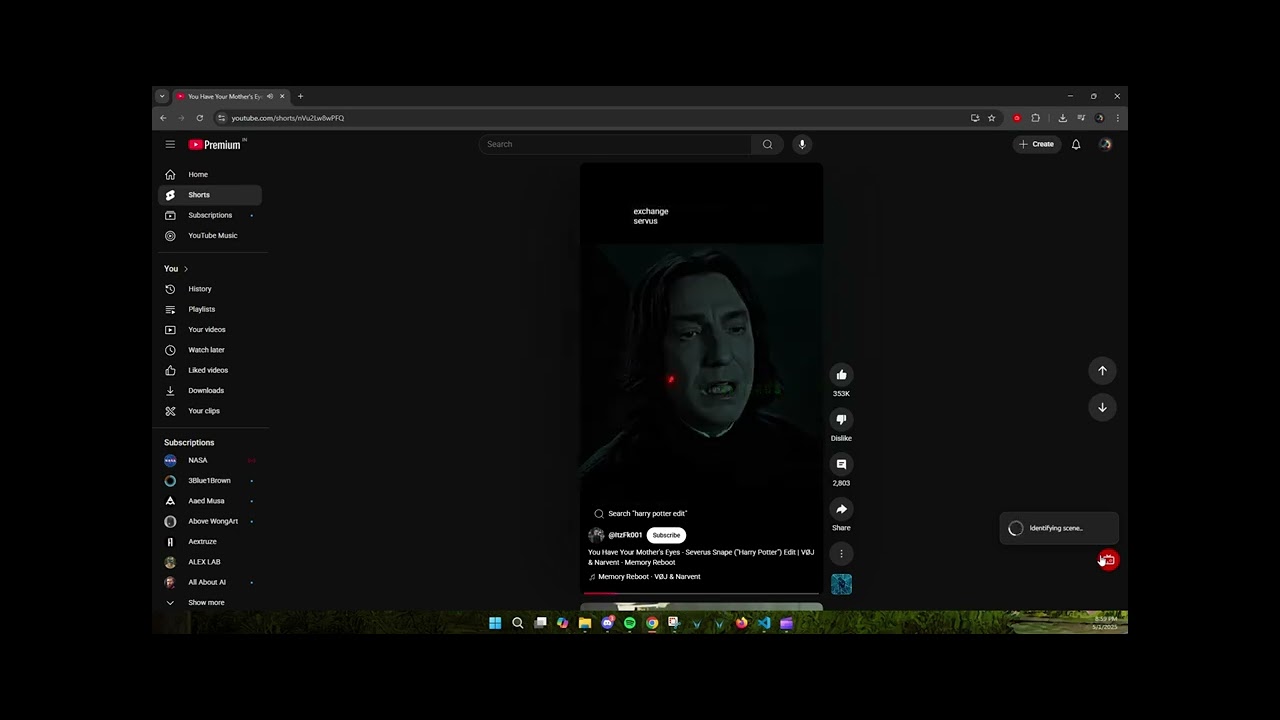Expand Show more subscriptions
Screen dimensions: 1280x720
pyautogui.click(x=210, y=603)
